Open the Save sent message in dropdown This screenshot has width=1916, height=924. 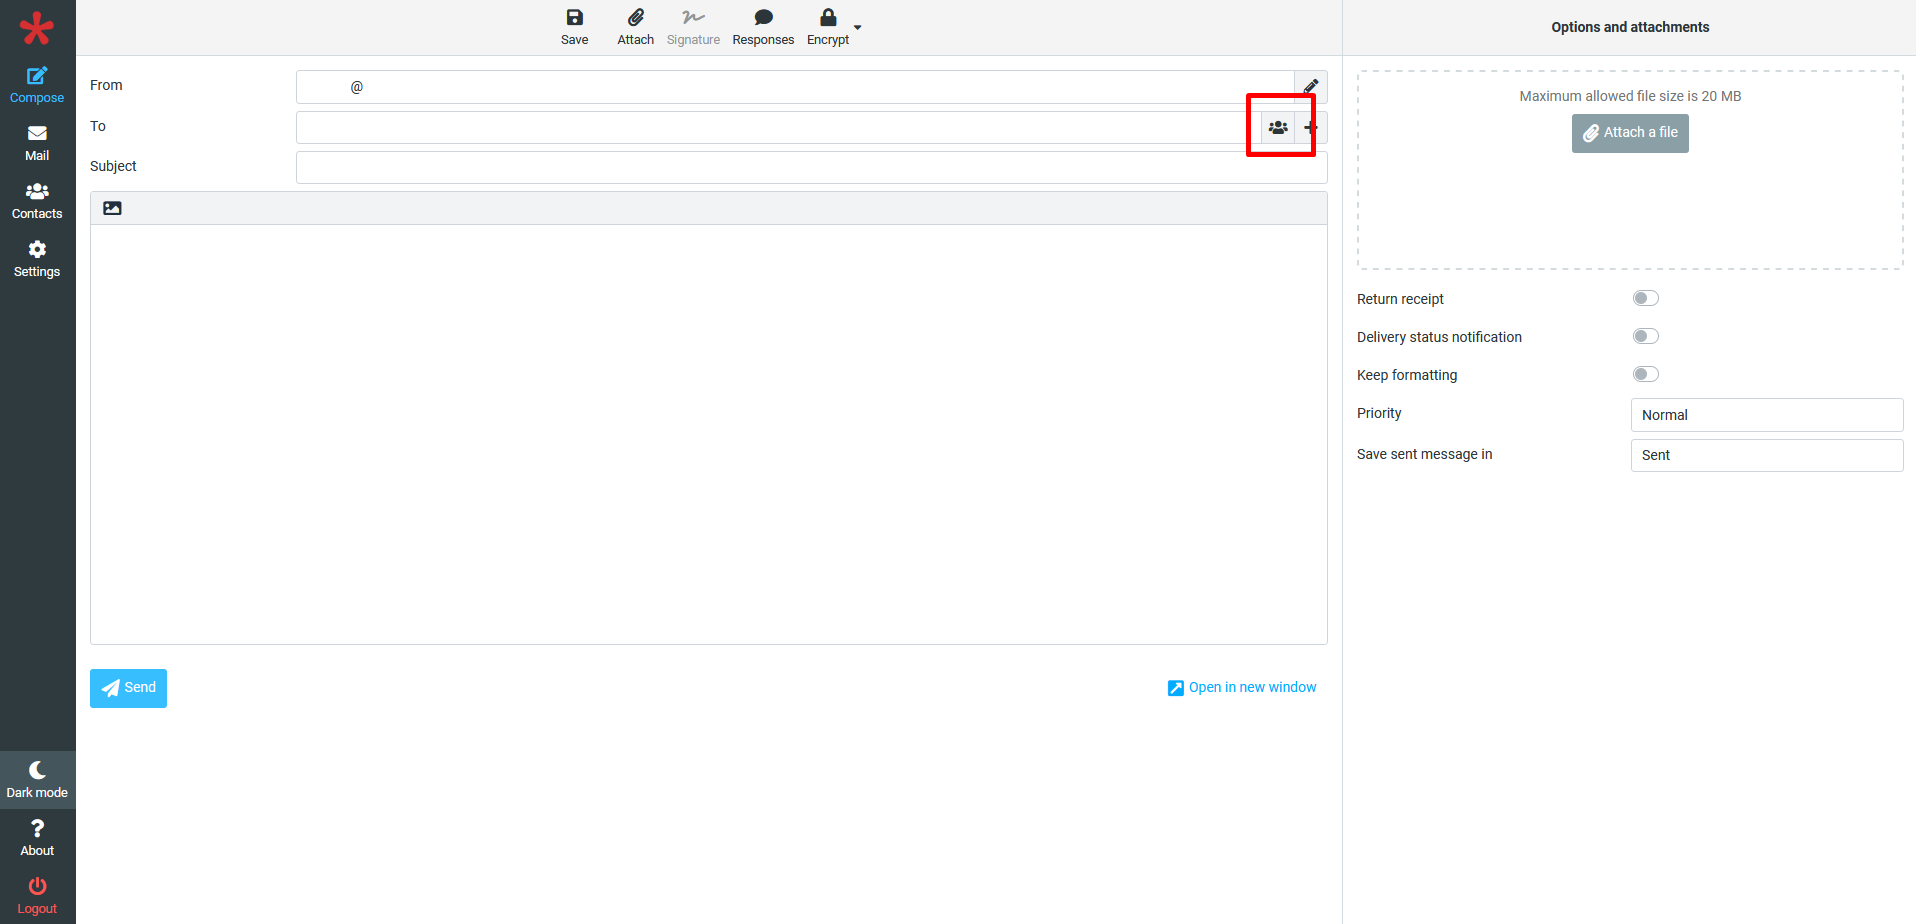[1766, 455]
